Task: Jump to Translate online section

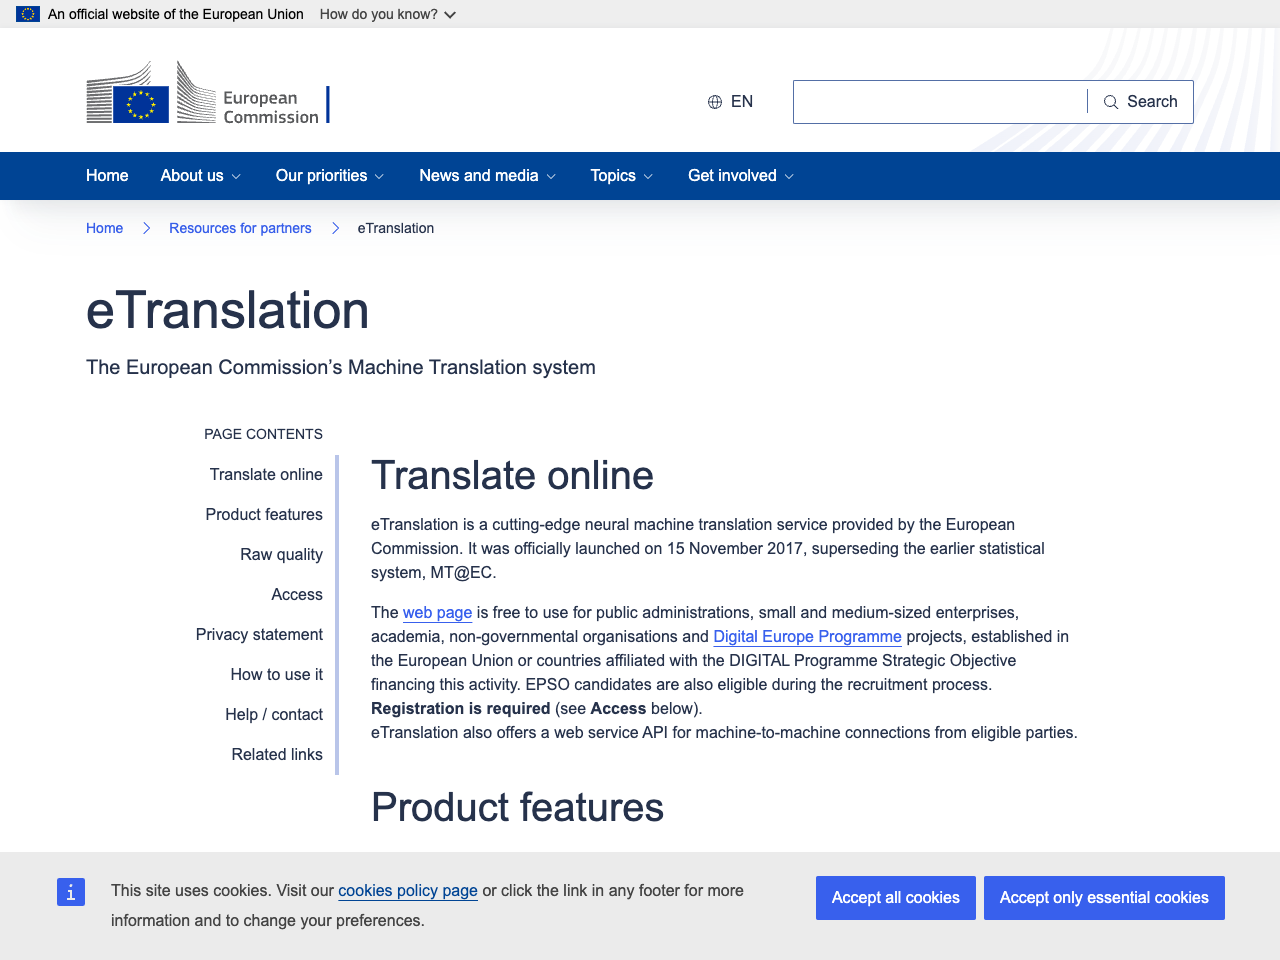Action: 266,474
